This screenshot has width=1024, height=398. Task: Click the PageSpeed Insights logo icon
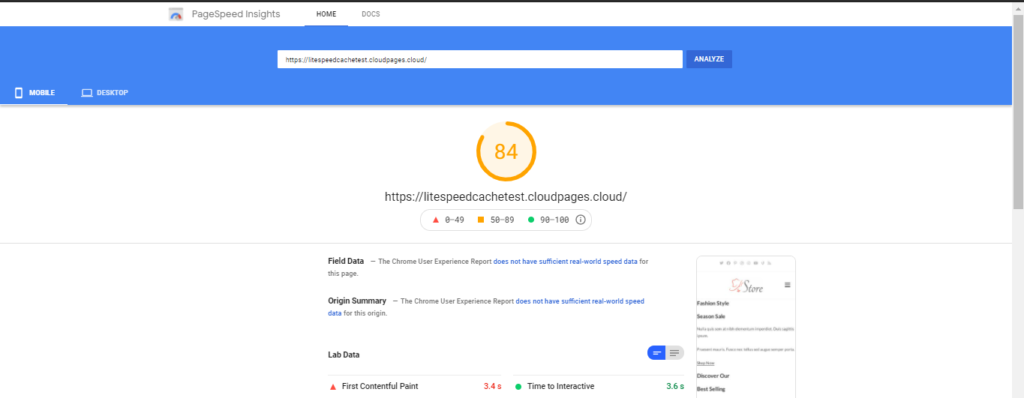[x=176, y=14]
